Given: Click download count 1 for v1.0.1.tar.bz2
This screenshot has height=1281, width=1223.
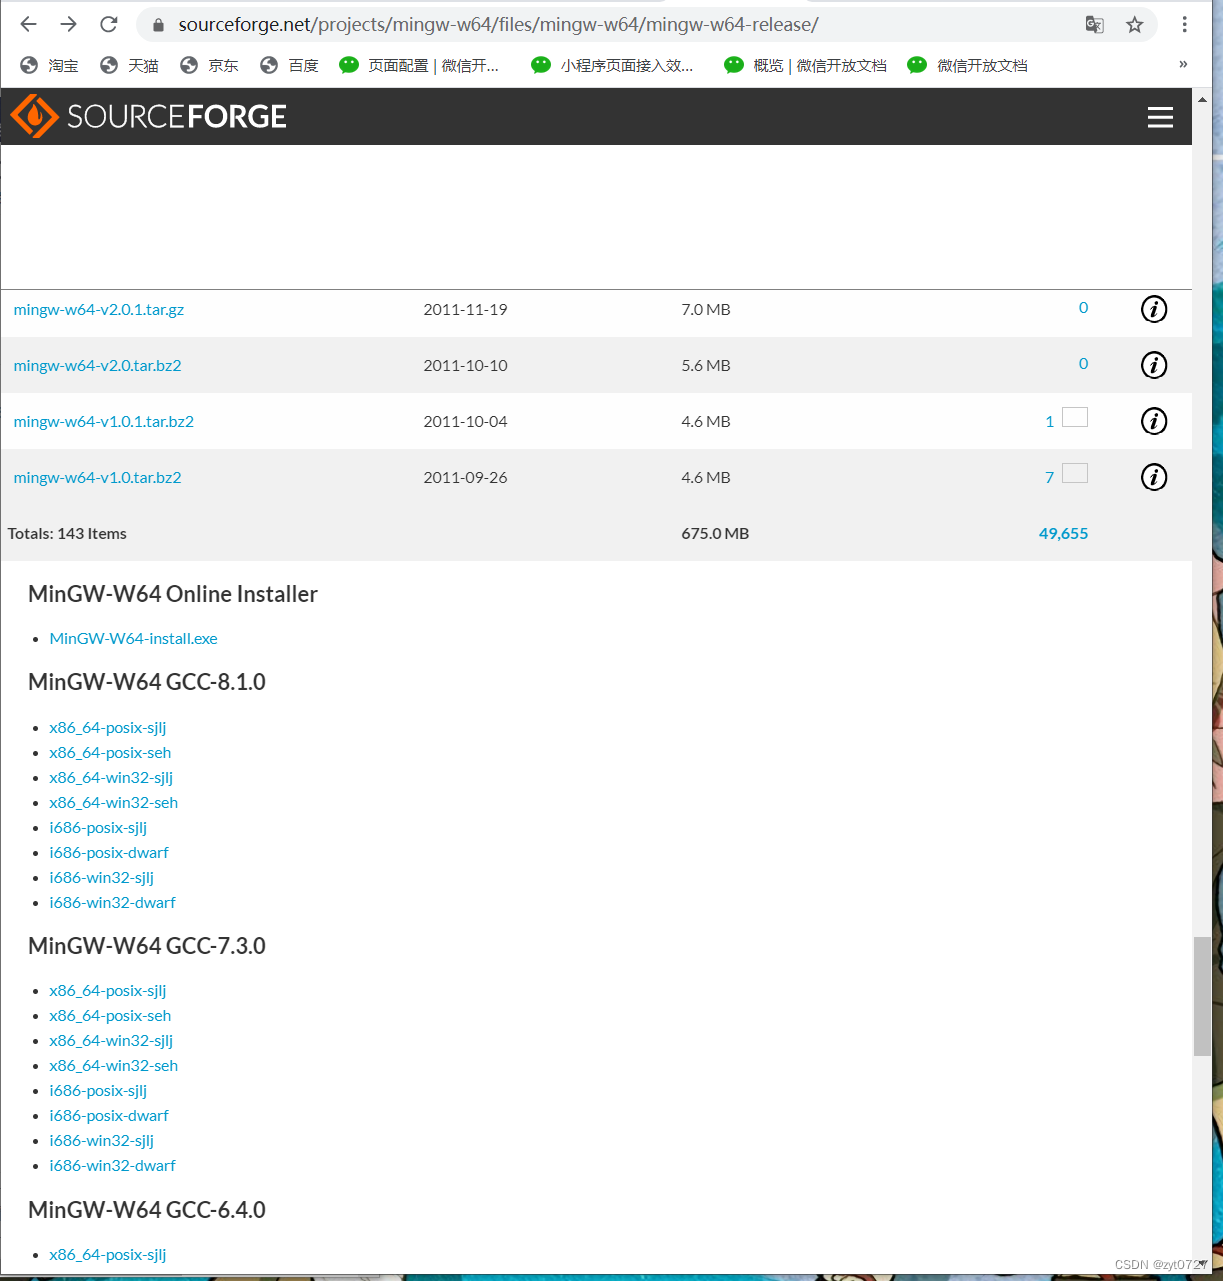Looking at the screenshot, I should tap(1049, 422).
